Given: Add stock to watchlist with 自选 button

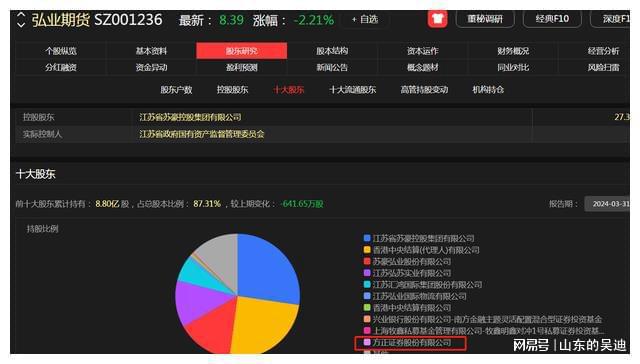Looking at the screenshot, I should (364, 19).
